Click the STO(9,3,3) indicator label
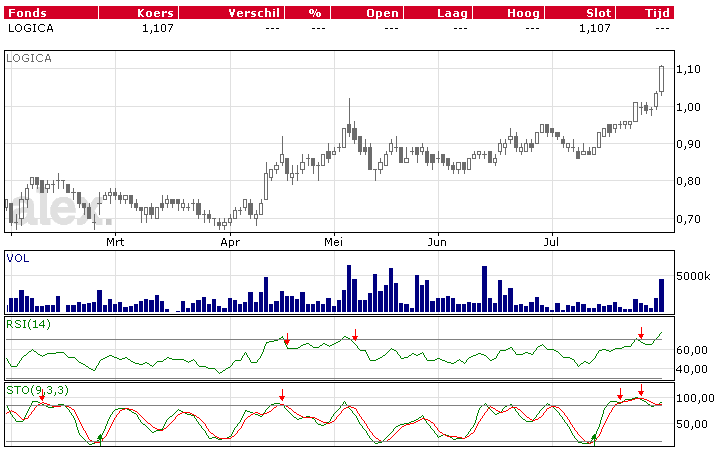The width and height of the screenshot is (717, 455). [37, 390]
